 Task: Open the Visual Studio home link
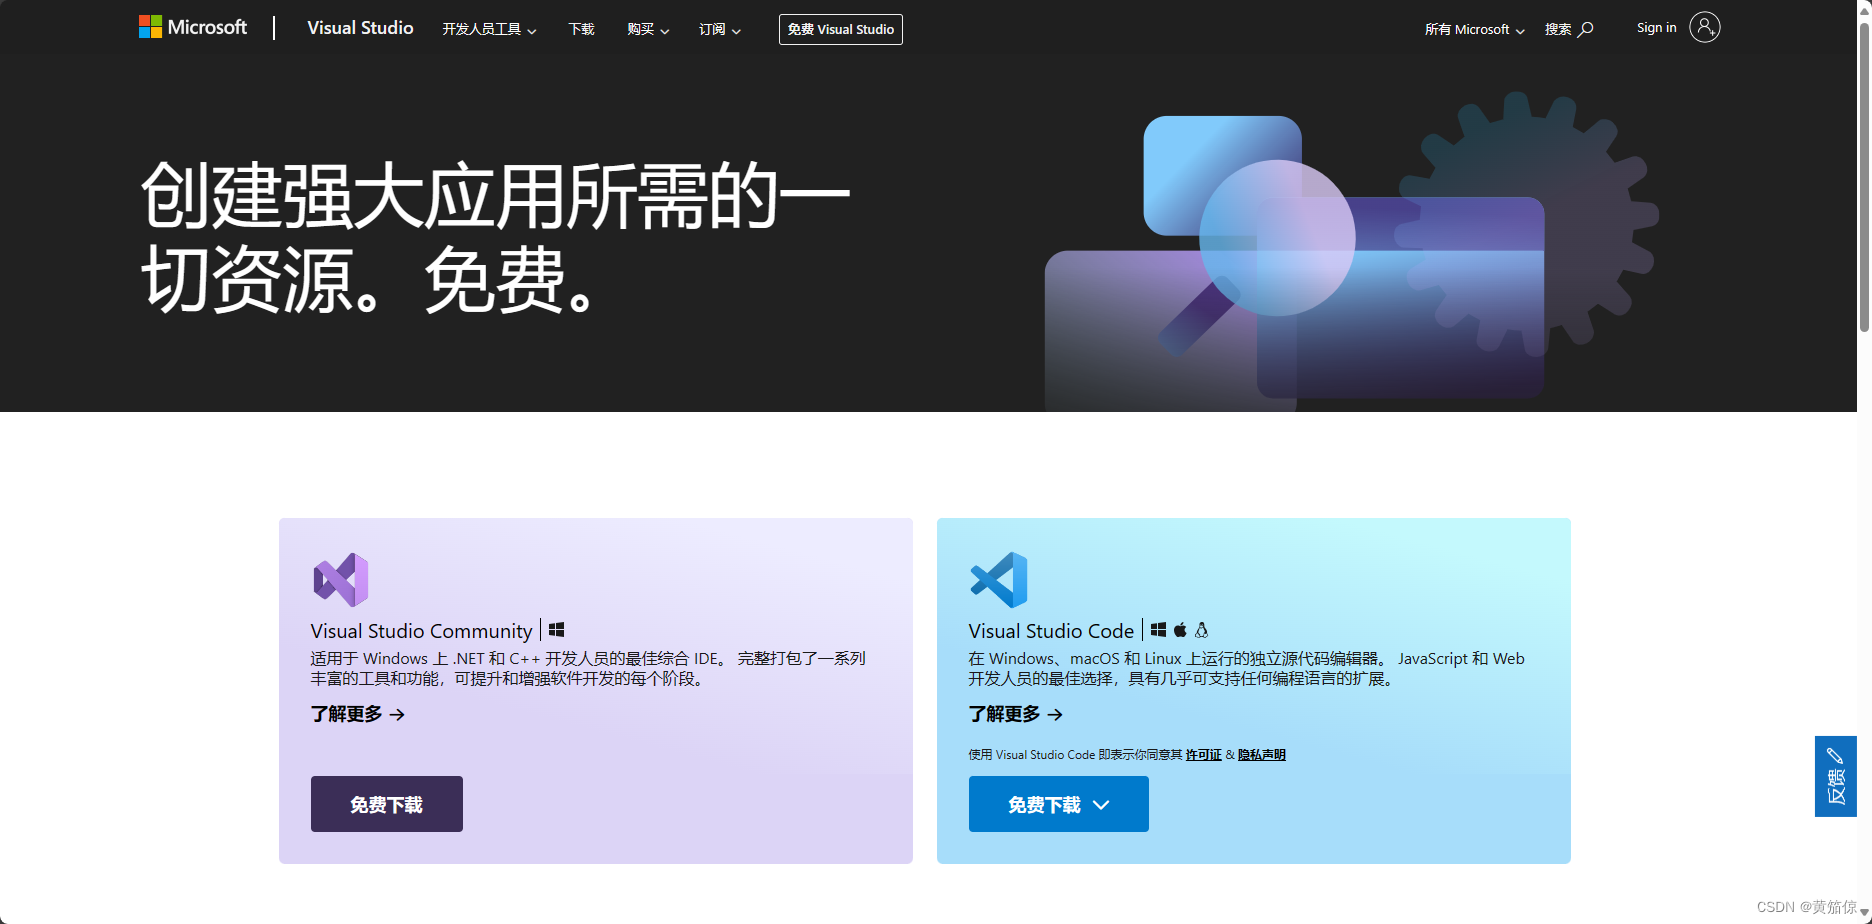(360, 28)
